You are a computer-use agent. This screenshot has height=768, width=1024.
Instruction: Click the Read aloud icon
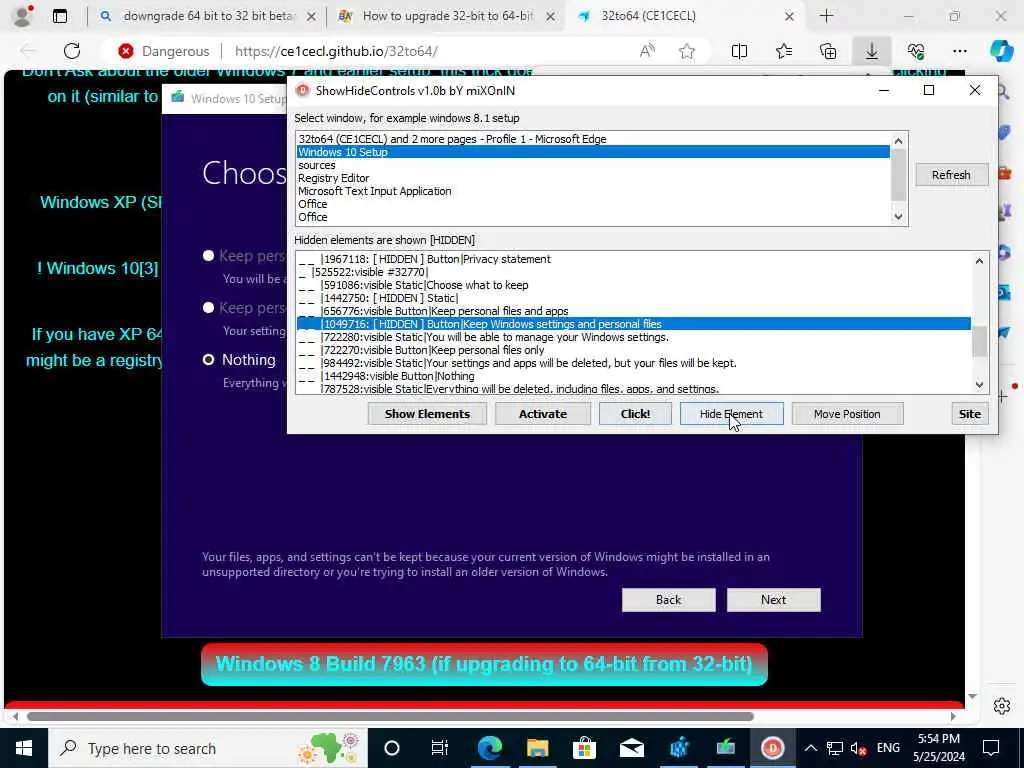click(647, 51)
